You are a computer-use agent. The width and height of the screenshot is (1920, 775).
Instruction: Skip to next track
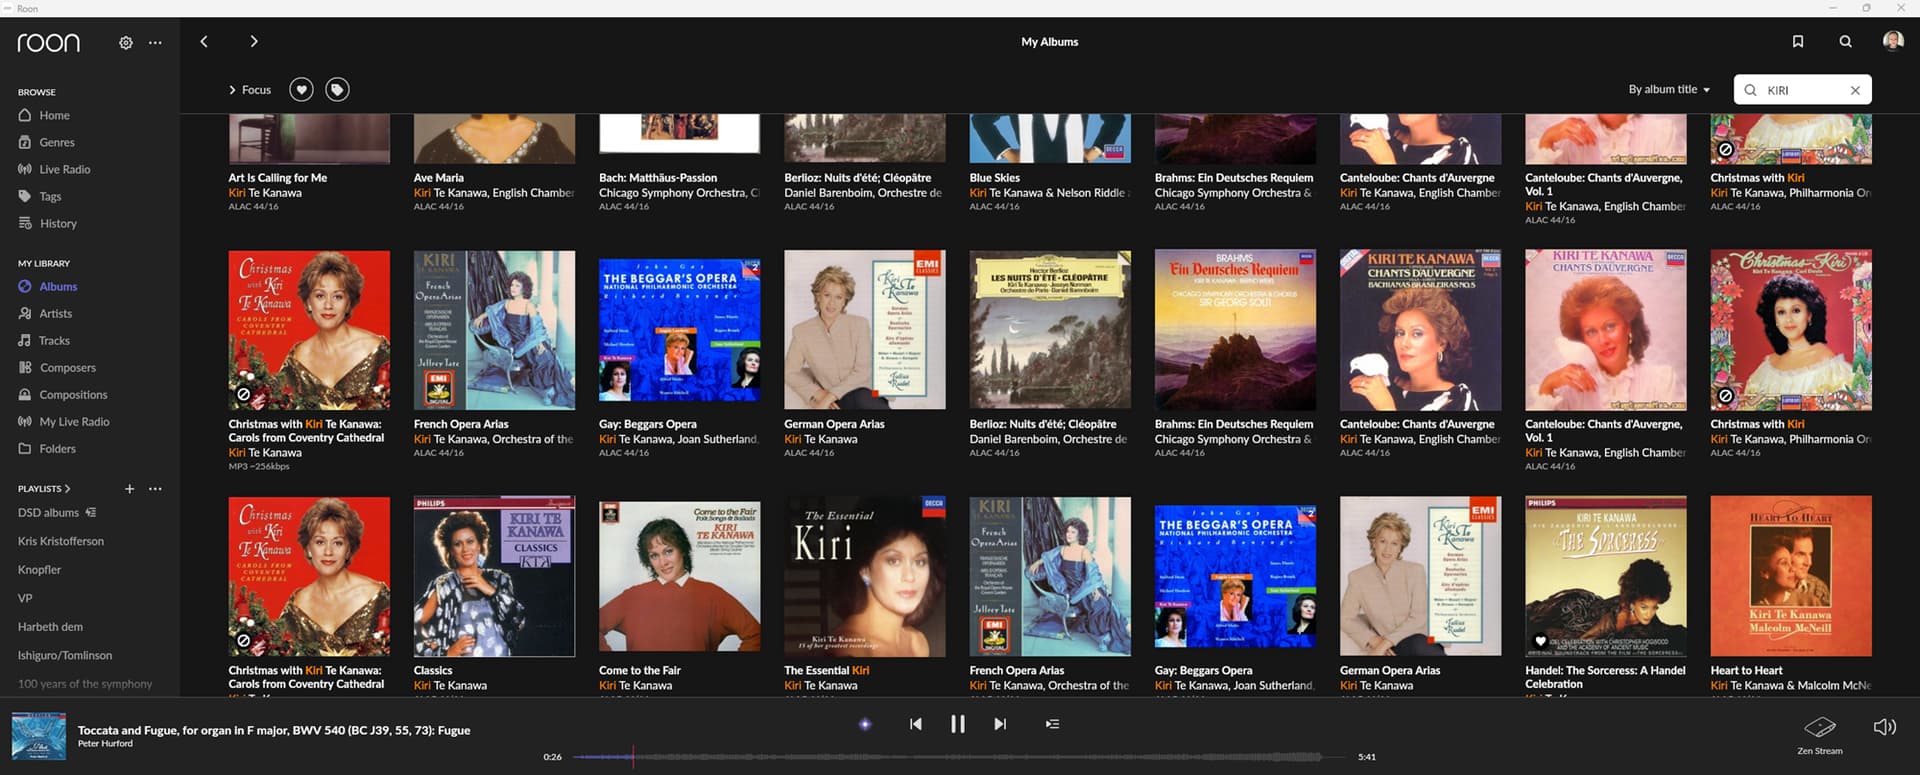tap(1000, 724)
